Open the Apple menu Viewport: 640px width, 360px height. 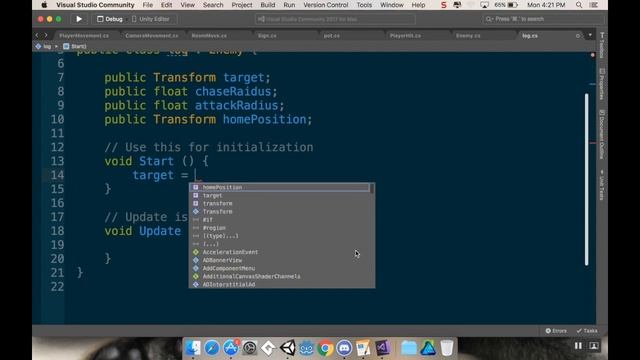tap(44, 5)
